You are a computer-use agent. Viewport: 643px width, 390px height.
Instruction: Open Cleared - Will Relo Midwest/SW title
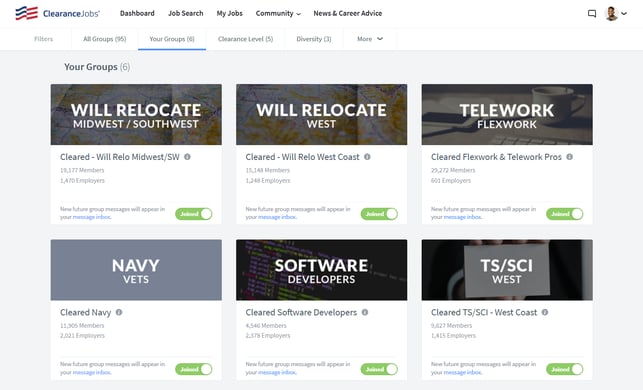[120, 157]
